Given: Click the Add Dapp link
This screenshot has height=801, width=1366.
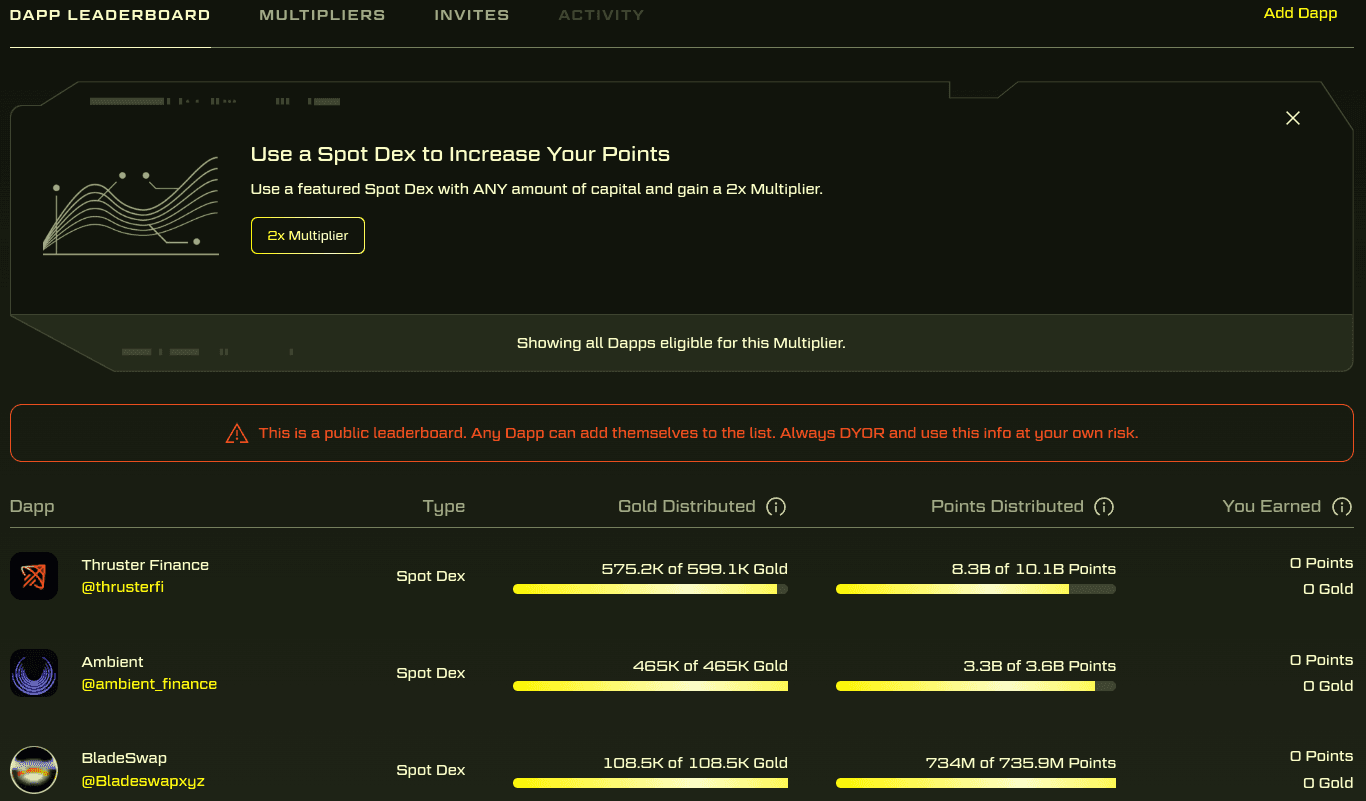Looking at the screenshot, I should click(x=1300, y=13).
